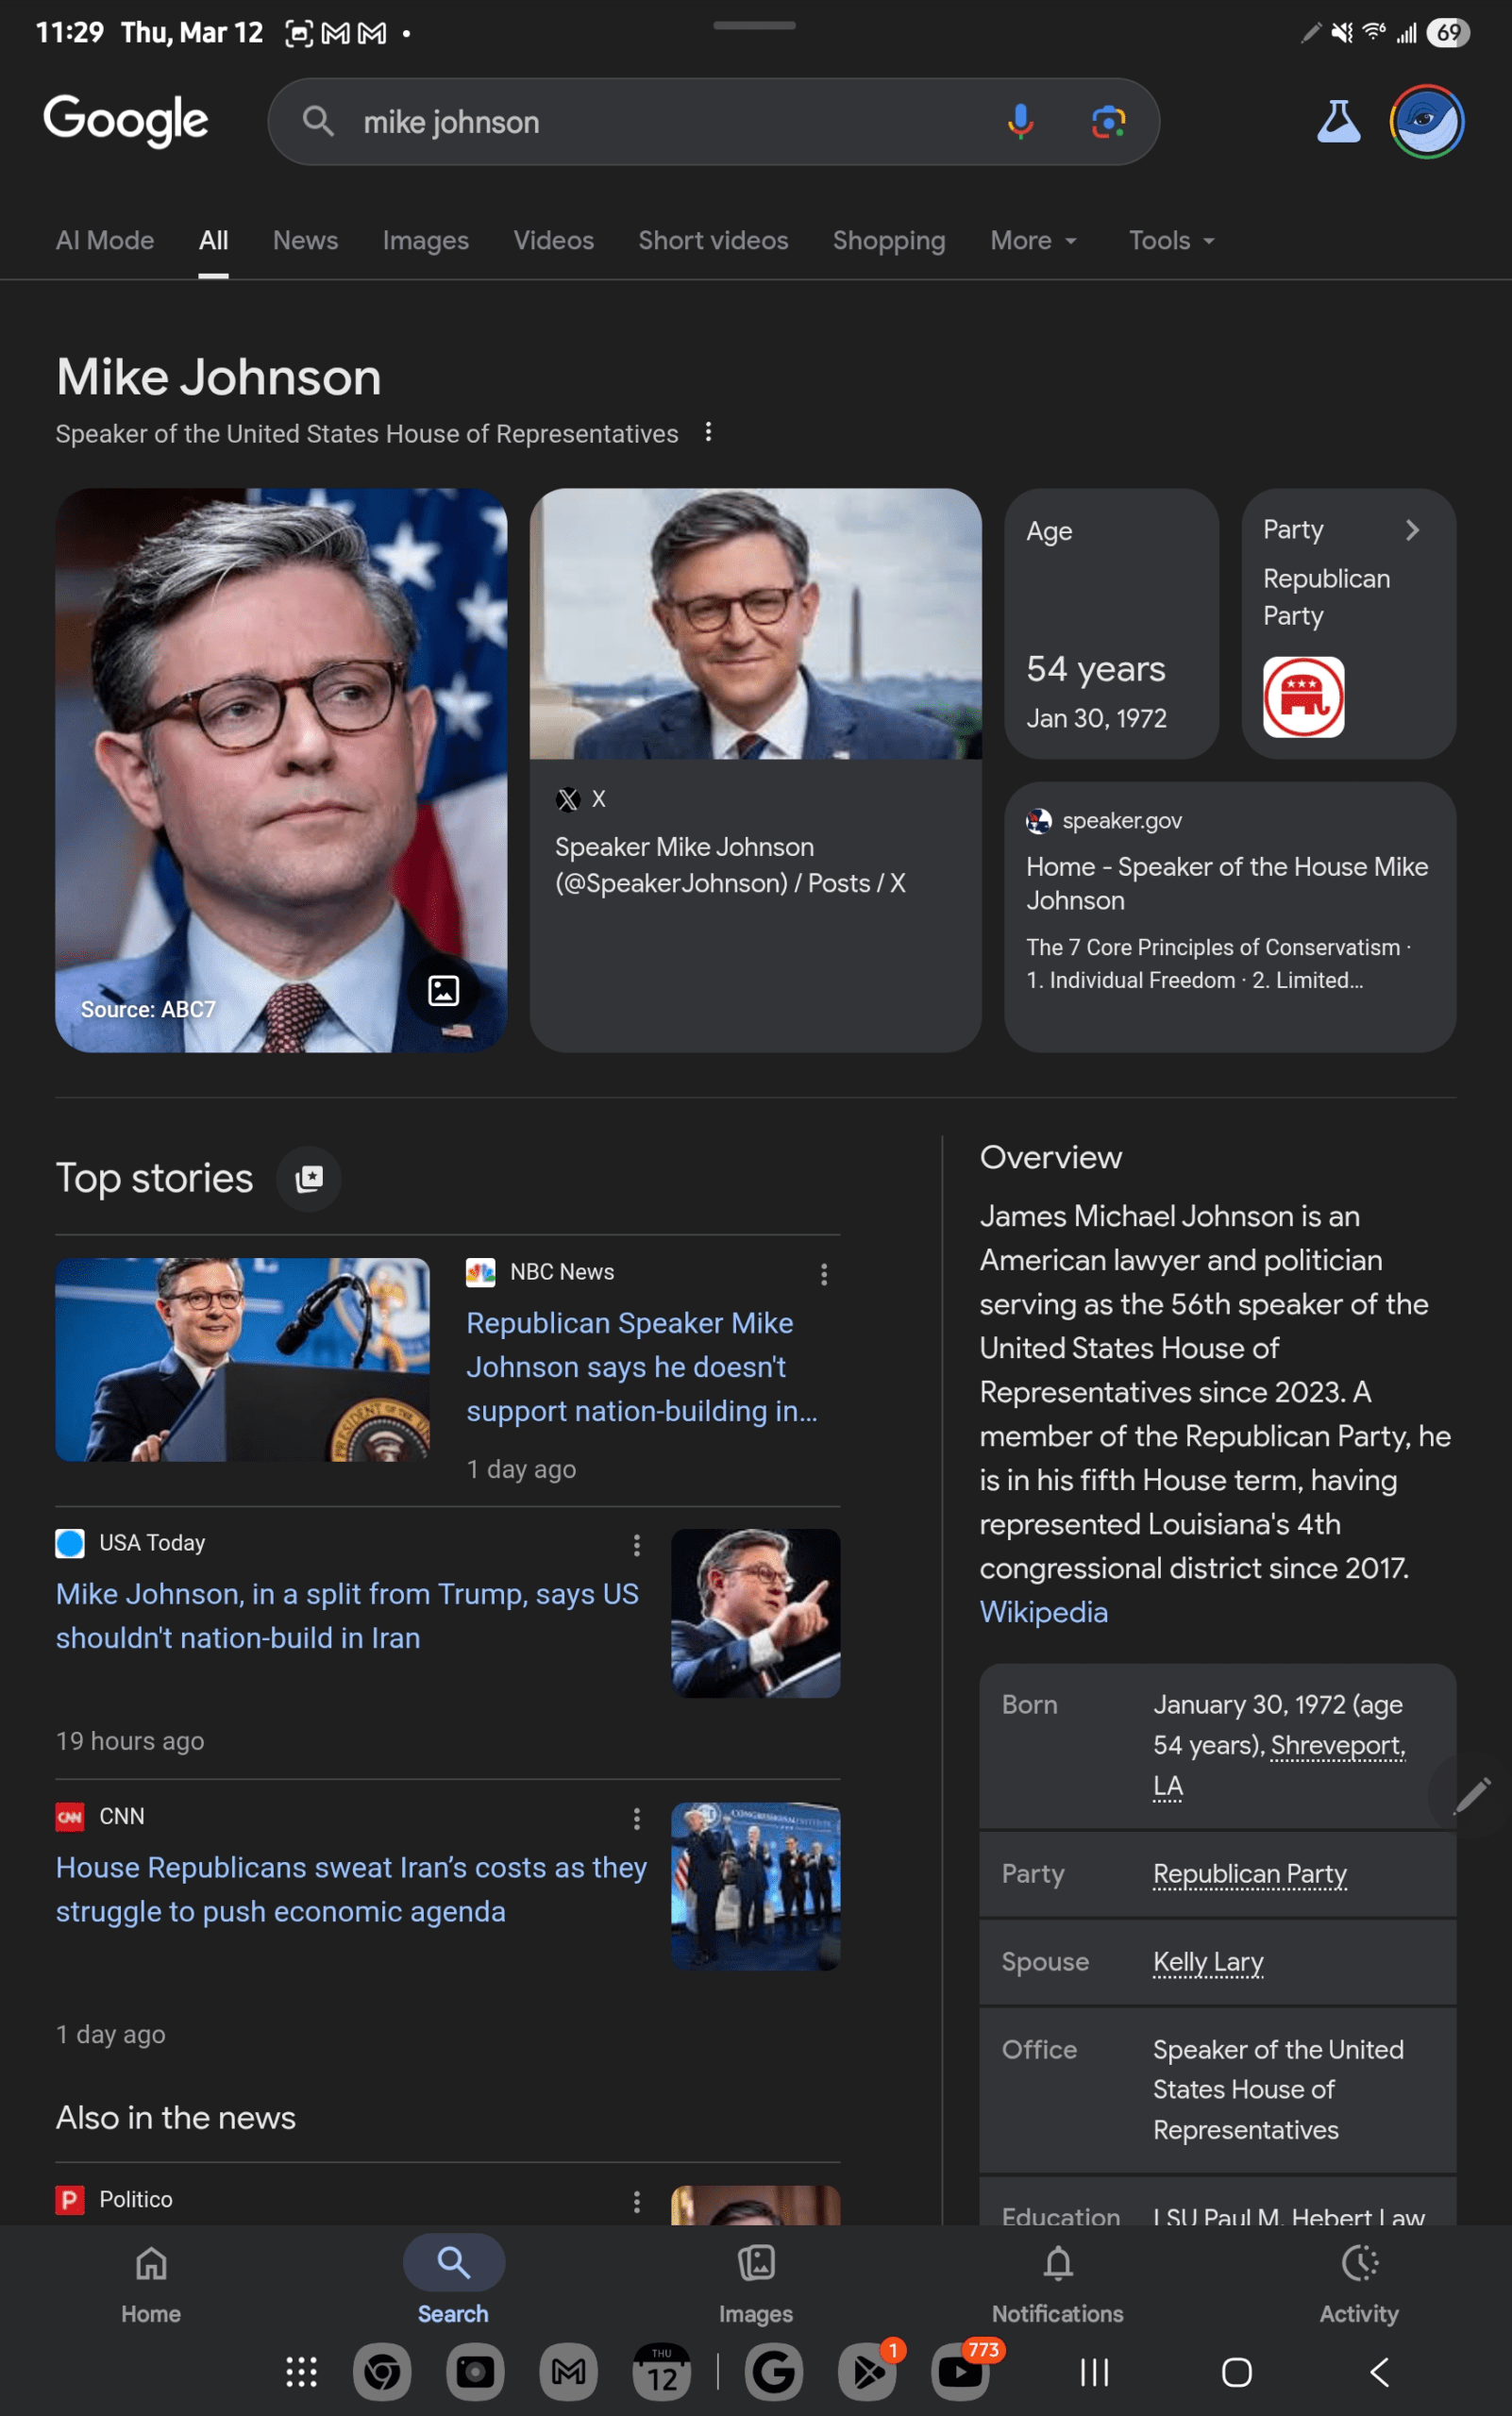Open Google Lens camera search
The height and width of the screenshot is (2416, 1512).
1108,122
